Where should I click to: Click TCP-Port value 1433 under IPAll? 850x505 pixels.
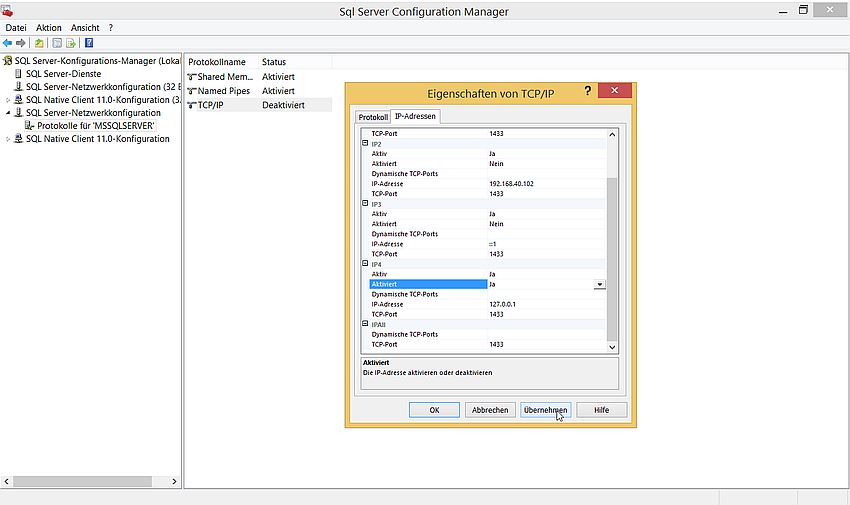point(496,345)
